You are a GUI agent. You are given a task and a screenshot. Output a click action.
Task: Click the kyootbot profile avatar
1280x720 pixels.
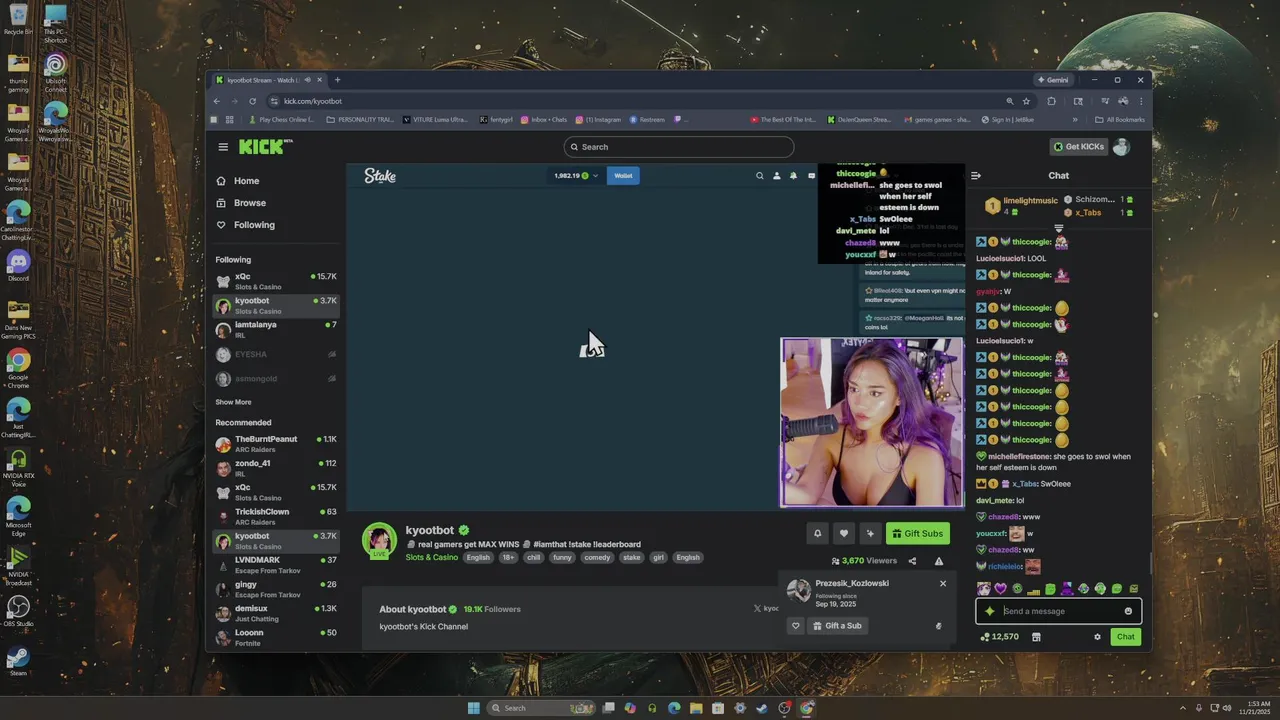379,540
